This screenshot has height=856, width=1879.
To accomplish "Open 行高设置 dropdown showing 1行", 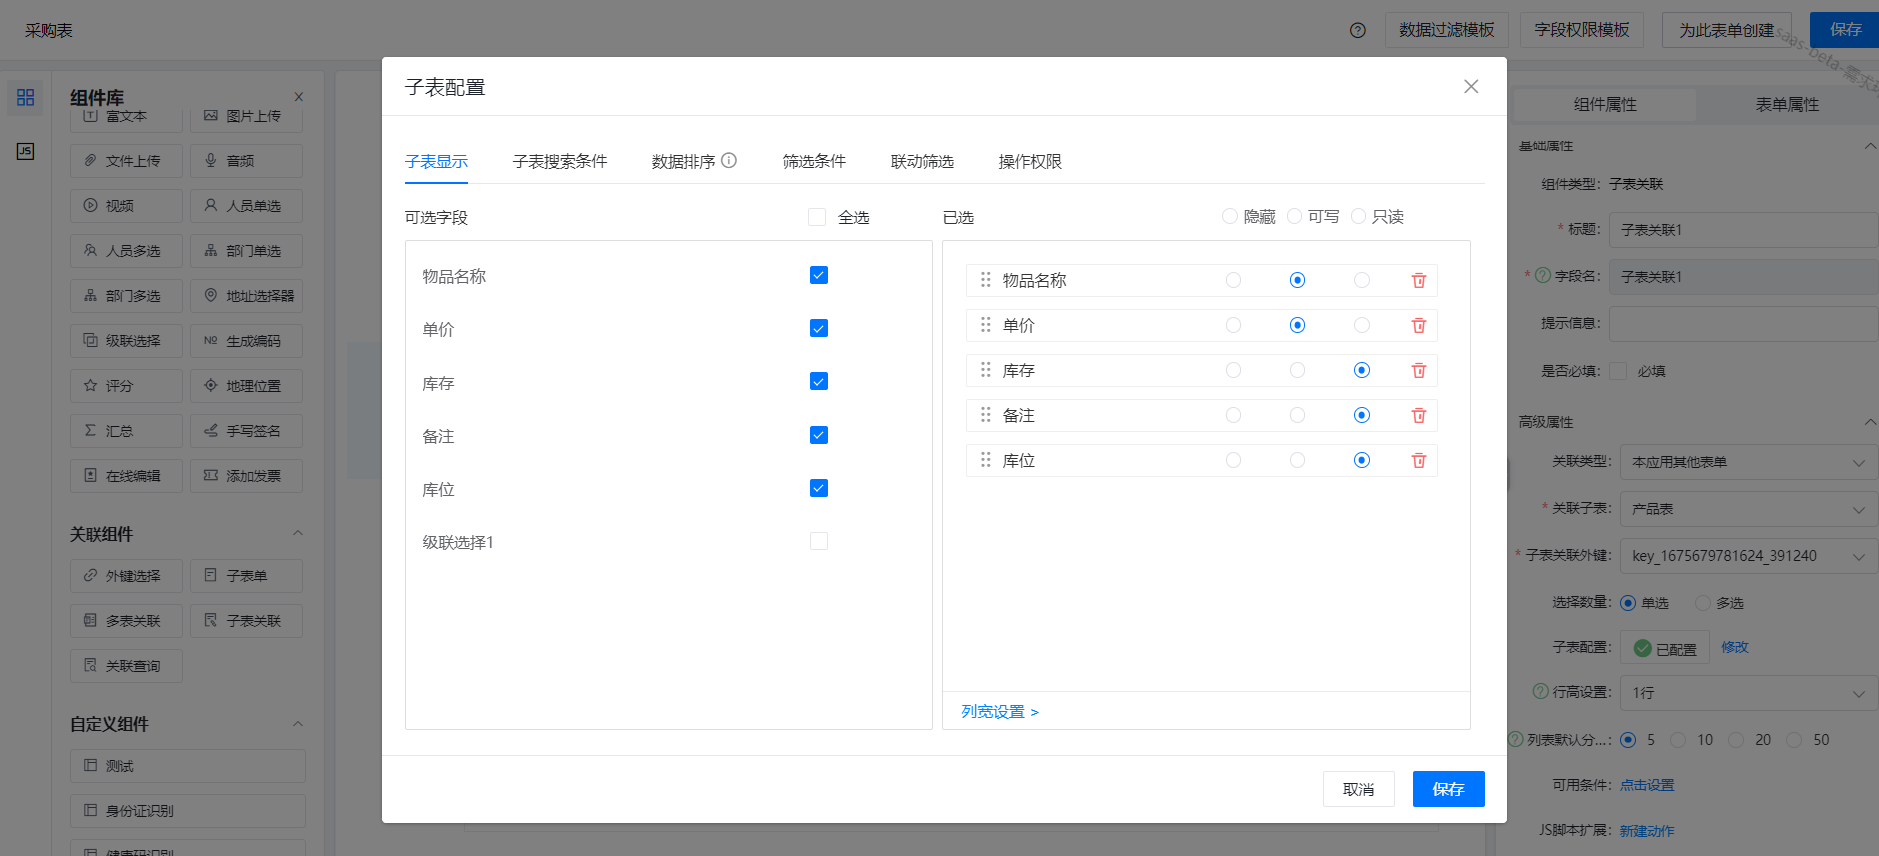I will 1748,693.
